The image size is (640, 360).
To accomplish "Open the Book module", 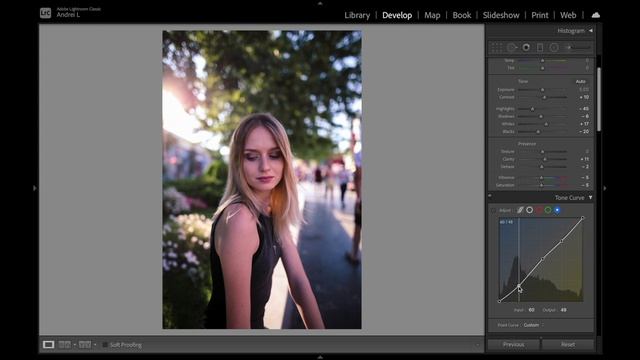I will (462, 15).
